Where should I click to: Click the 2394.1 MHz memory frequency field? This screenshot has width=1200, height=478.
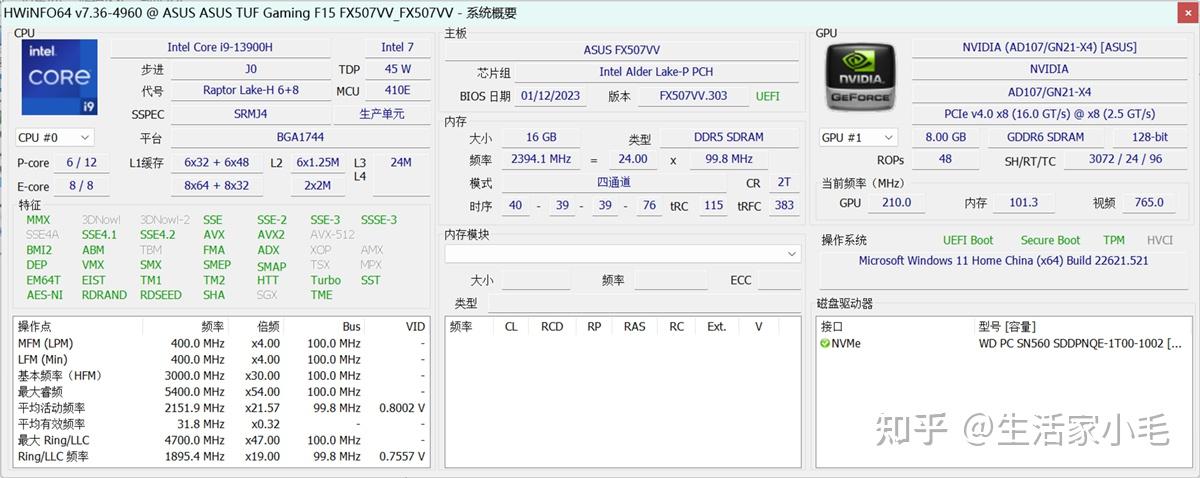(x=540, y=159)
